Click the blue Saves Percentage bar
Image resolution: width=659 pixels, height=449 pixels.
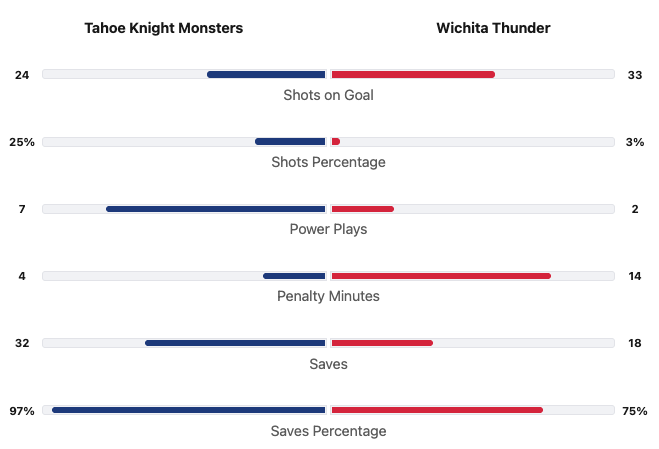(189, 410)
